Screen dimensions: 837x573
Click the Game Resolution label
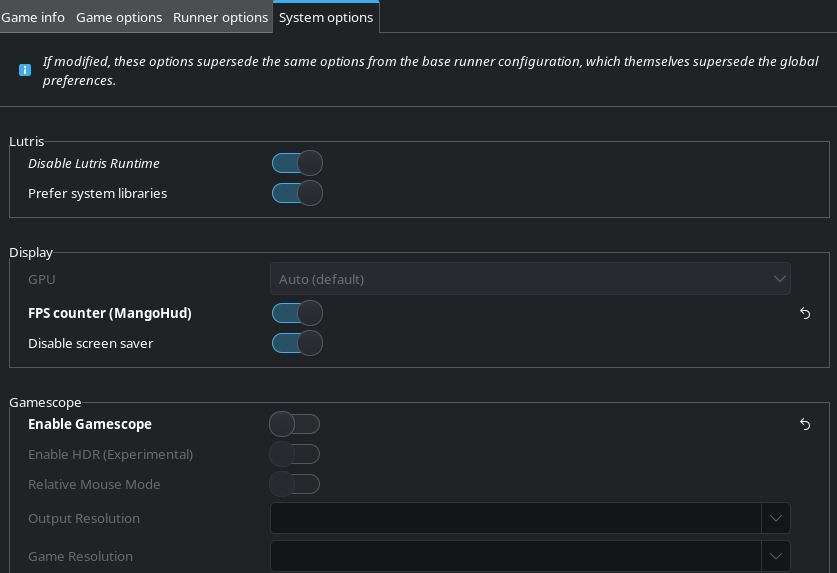tap(81, 556)
